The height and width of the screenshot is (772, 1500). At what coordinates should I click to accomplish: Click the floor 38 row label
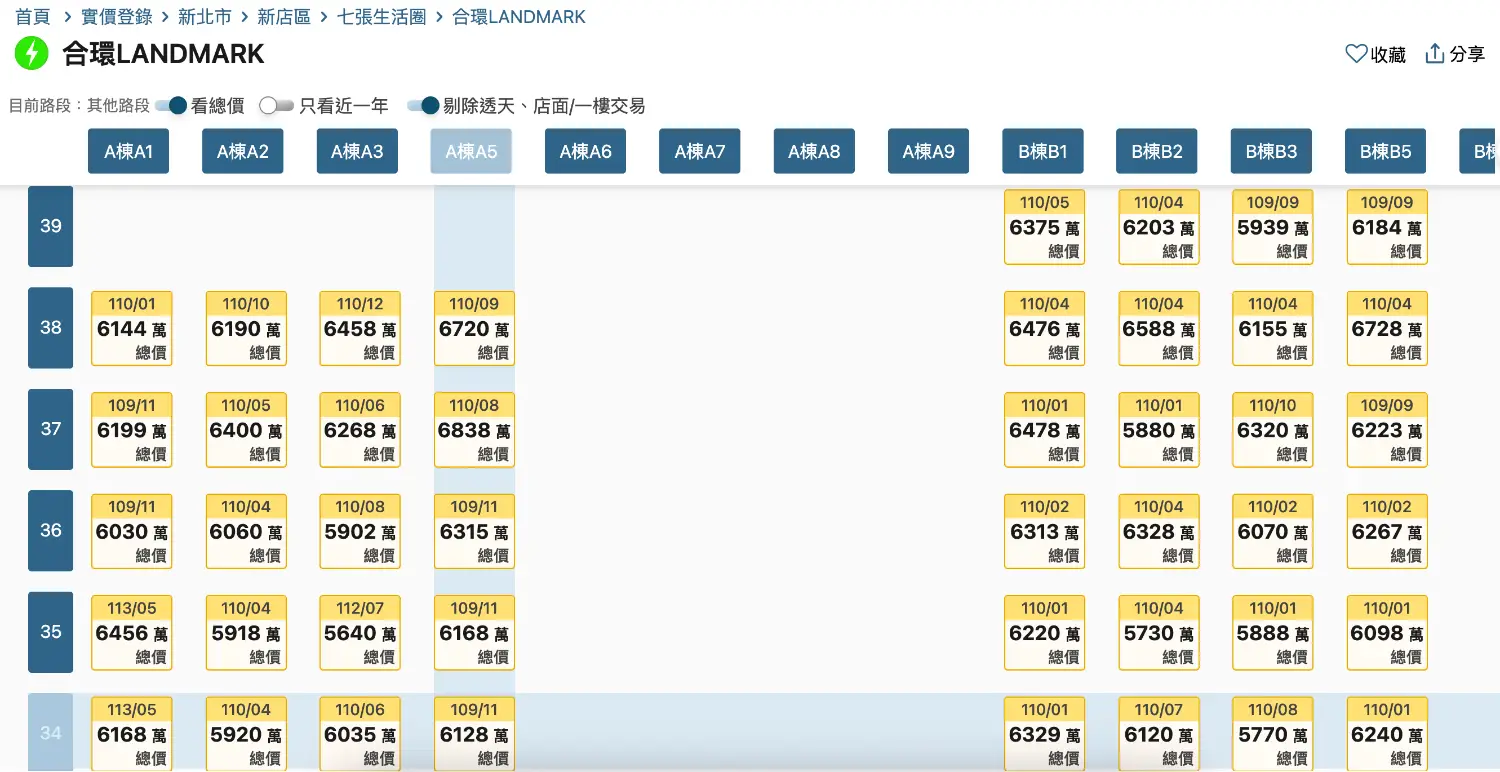(x=50, y=328)
